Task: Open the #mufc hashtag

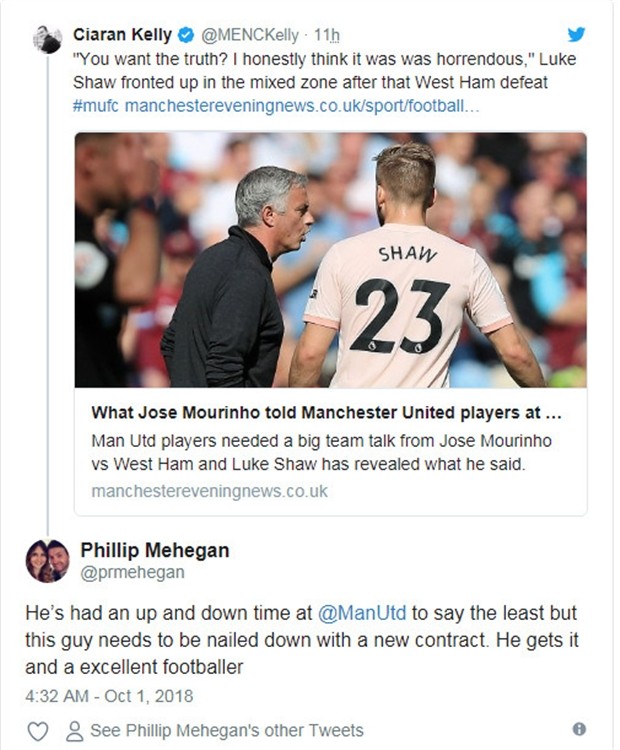Action: [x=97, y=105]
